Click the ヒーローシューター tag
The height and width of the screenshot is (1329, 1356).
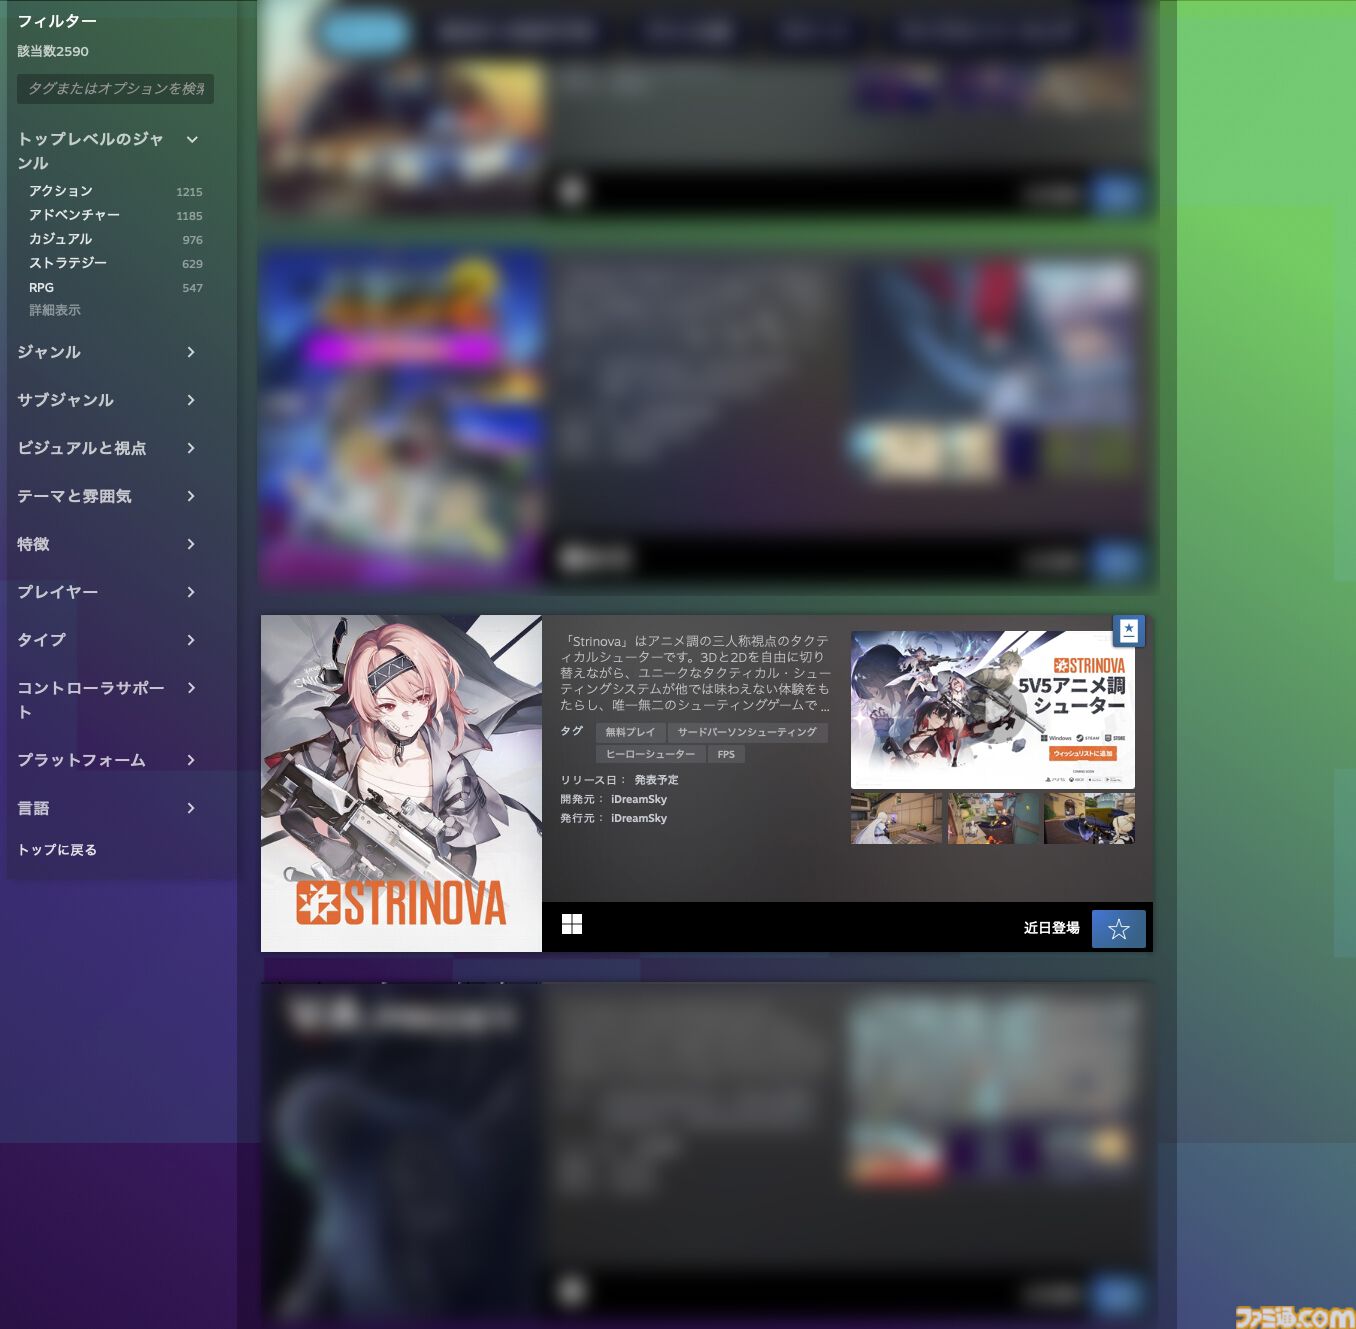(x=650, y=754)
